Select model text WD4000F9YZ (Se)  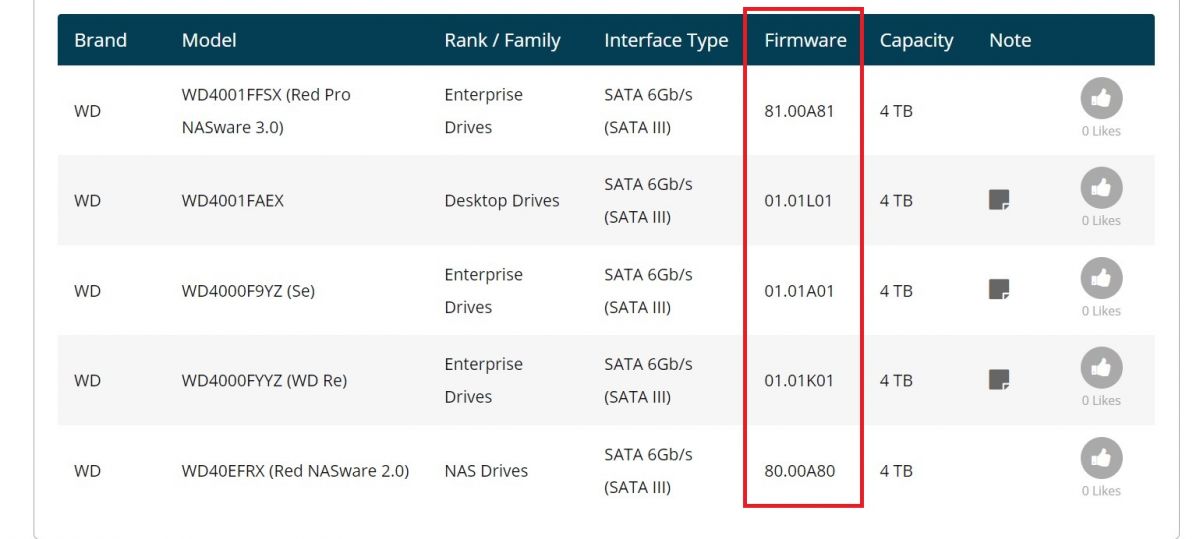pyautogui.click(x=248, y=291)
